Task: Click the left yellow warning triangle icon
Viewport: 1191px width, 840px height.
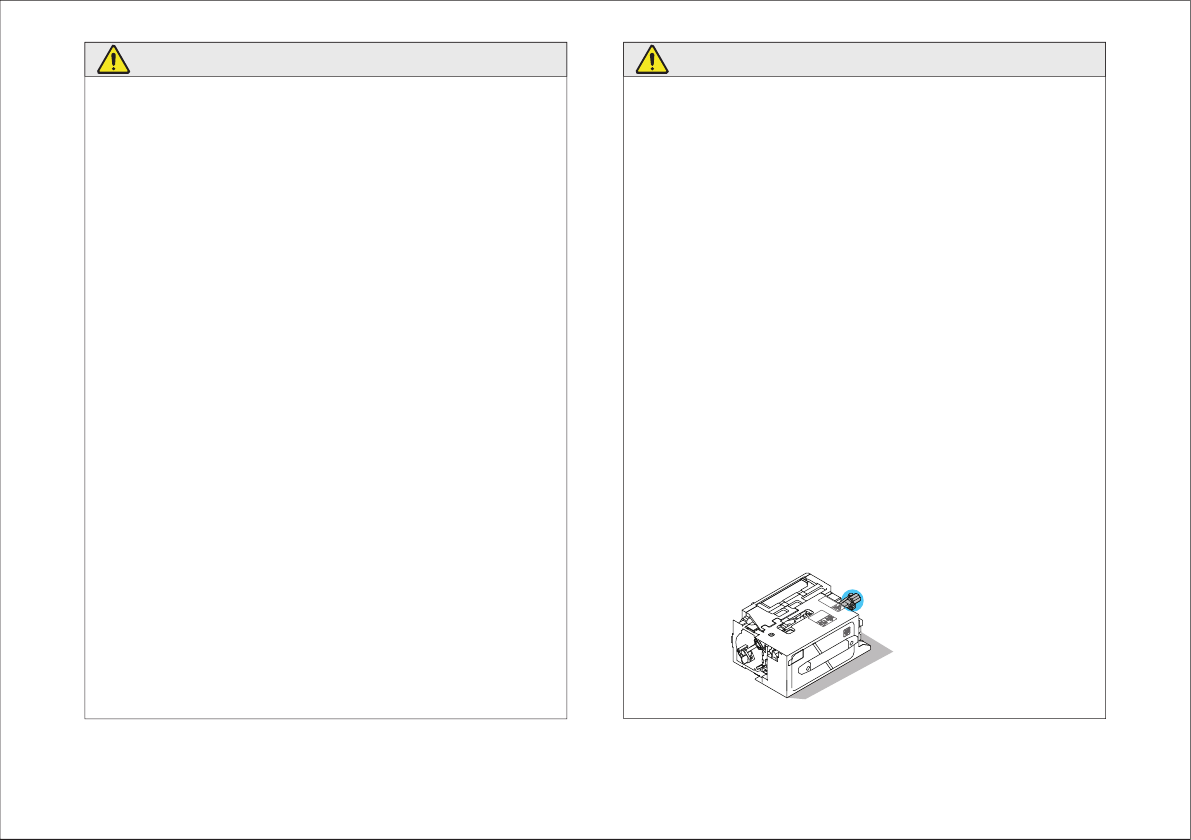Action: (x=113, y=60)
